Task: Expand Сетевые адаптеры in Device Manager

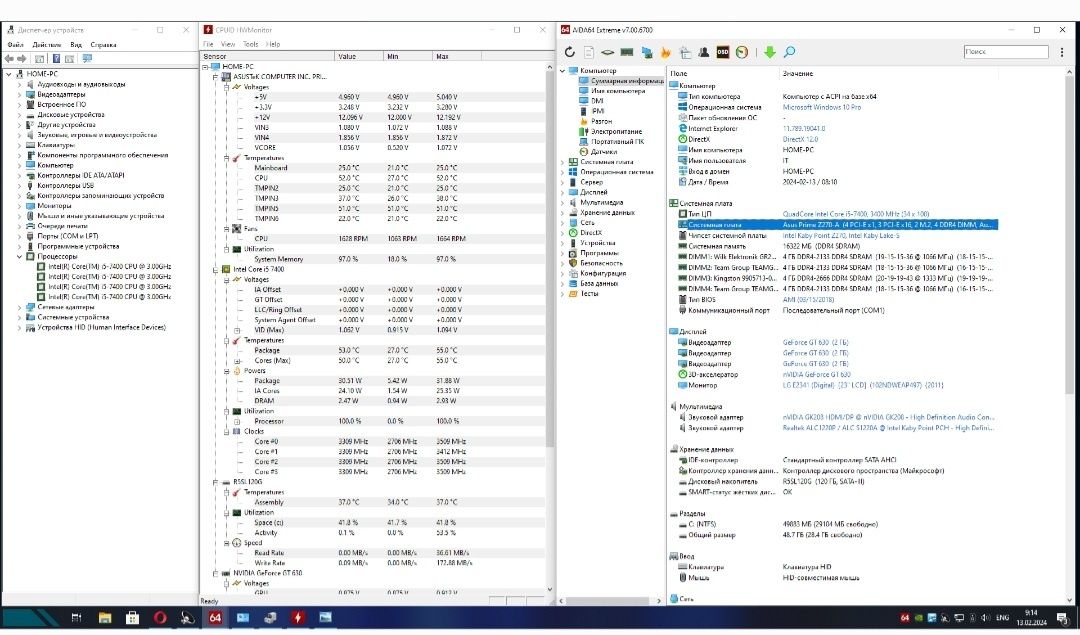Action: point(19,307)
